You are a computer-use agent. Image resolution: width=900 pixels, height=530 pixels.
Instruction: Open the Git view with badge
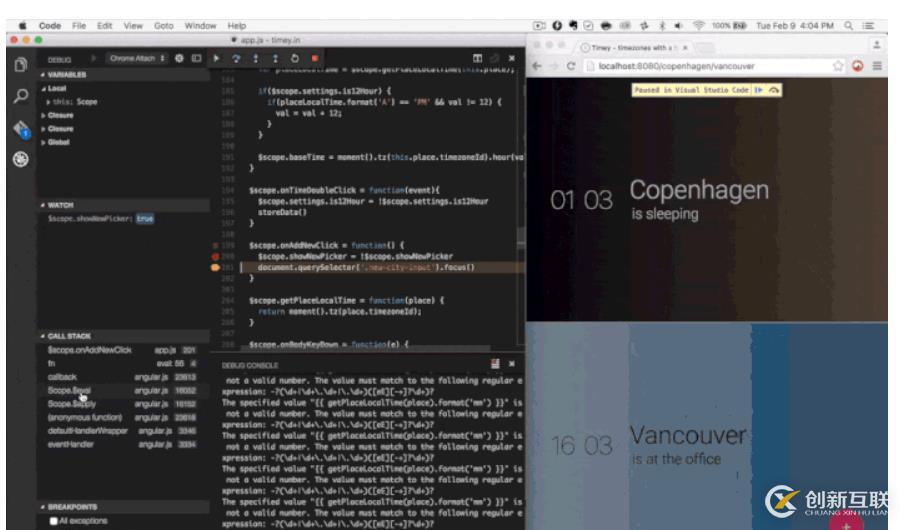pyautogui.click(x=21, y=129)
